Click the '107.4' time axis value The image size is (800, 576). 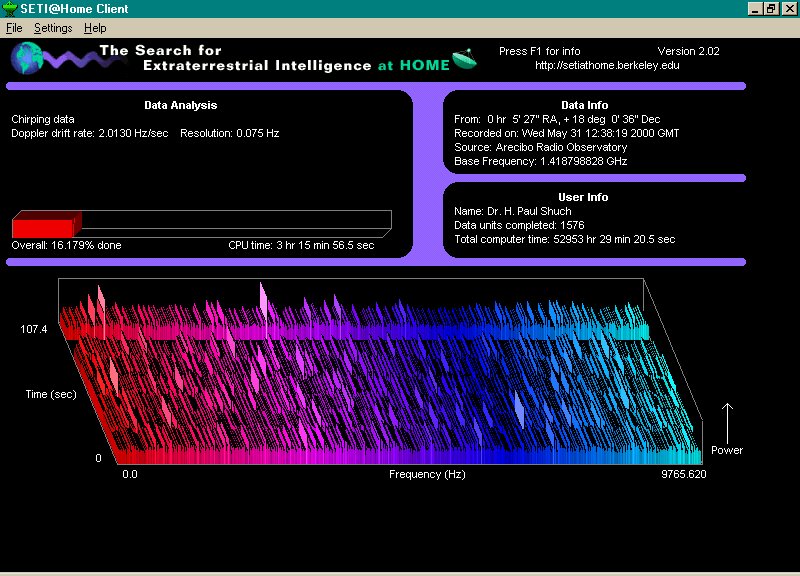34,329
